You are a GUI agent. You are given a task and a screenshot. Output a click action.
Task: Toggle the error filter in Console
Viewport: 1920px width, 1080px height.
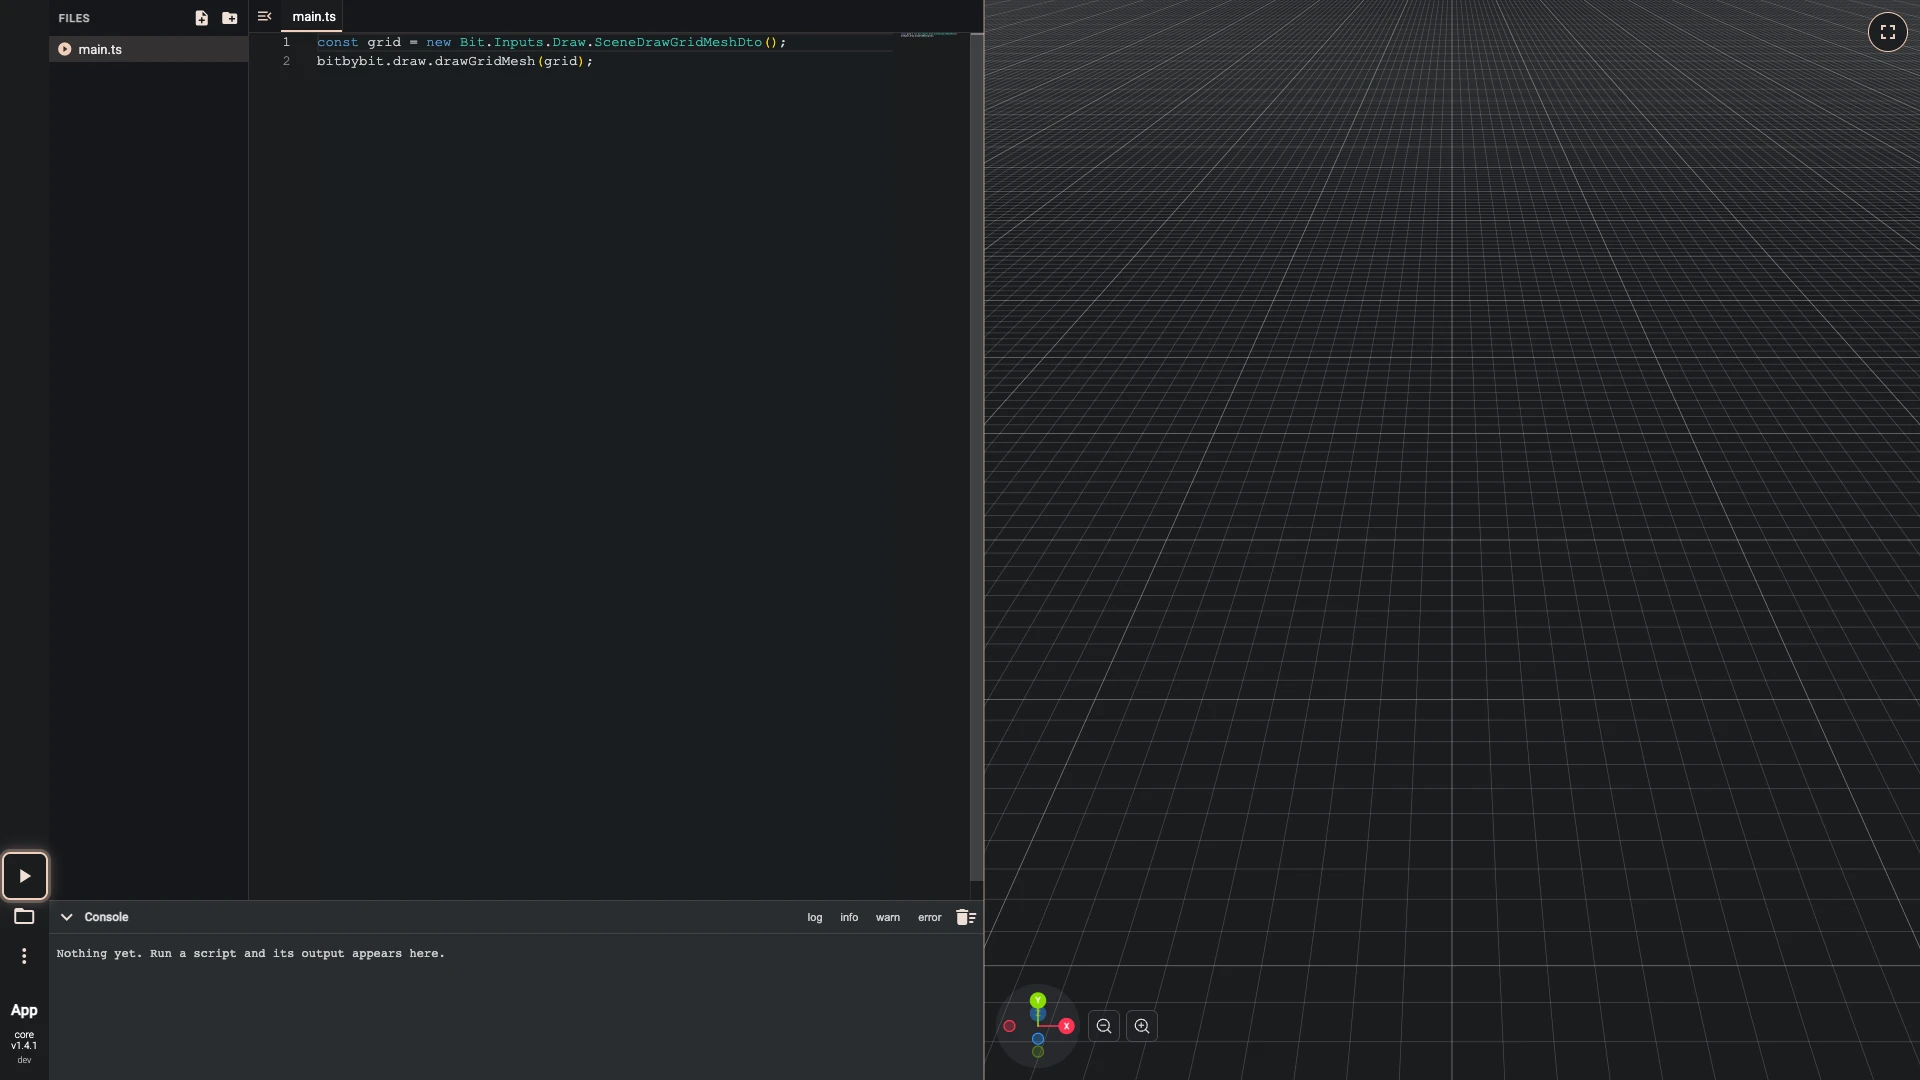930,917
